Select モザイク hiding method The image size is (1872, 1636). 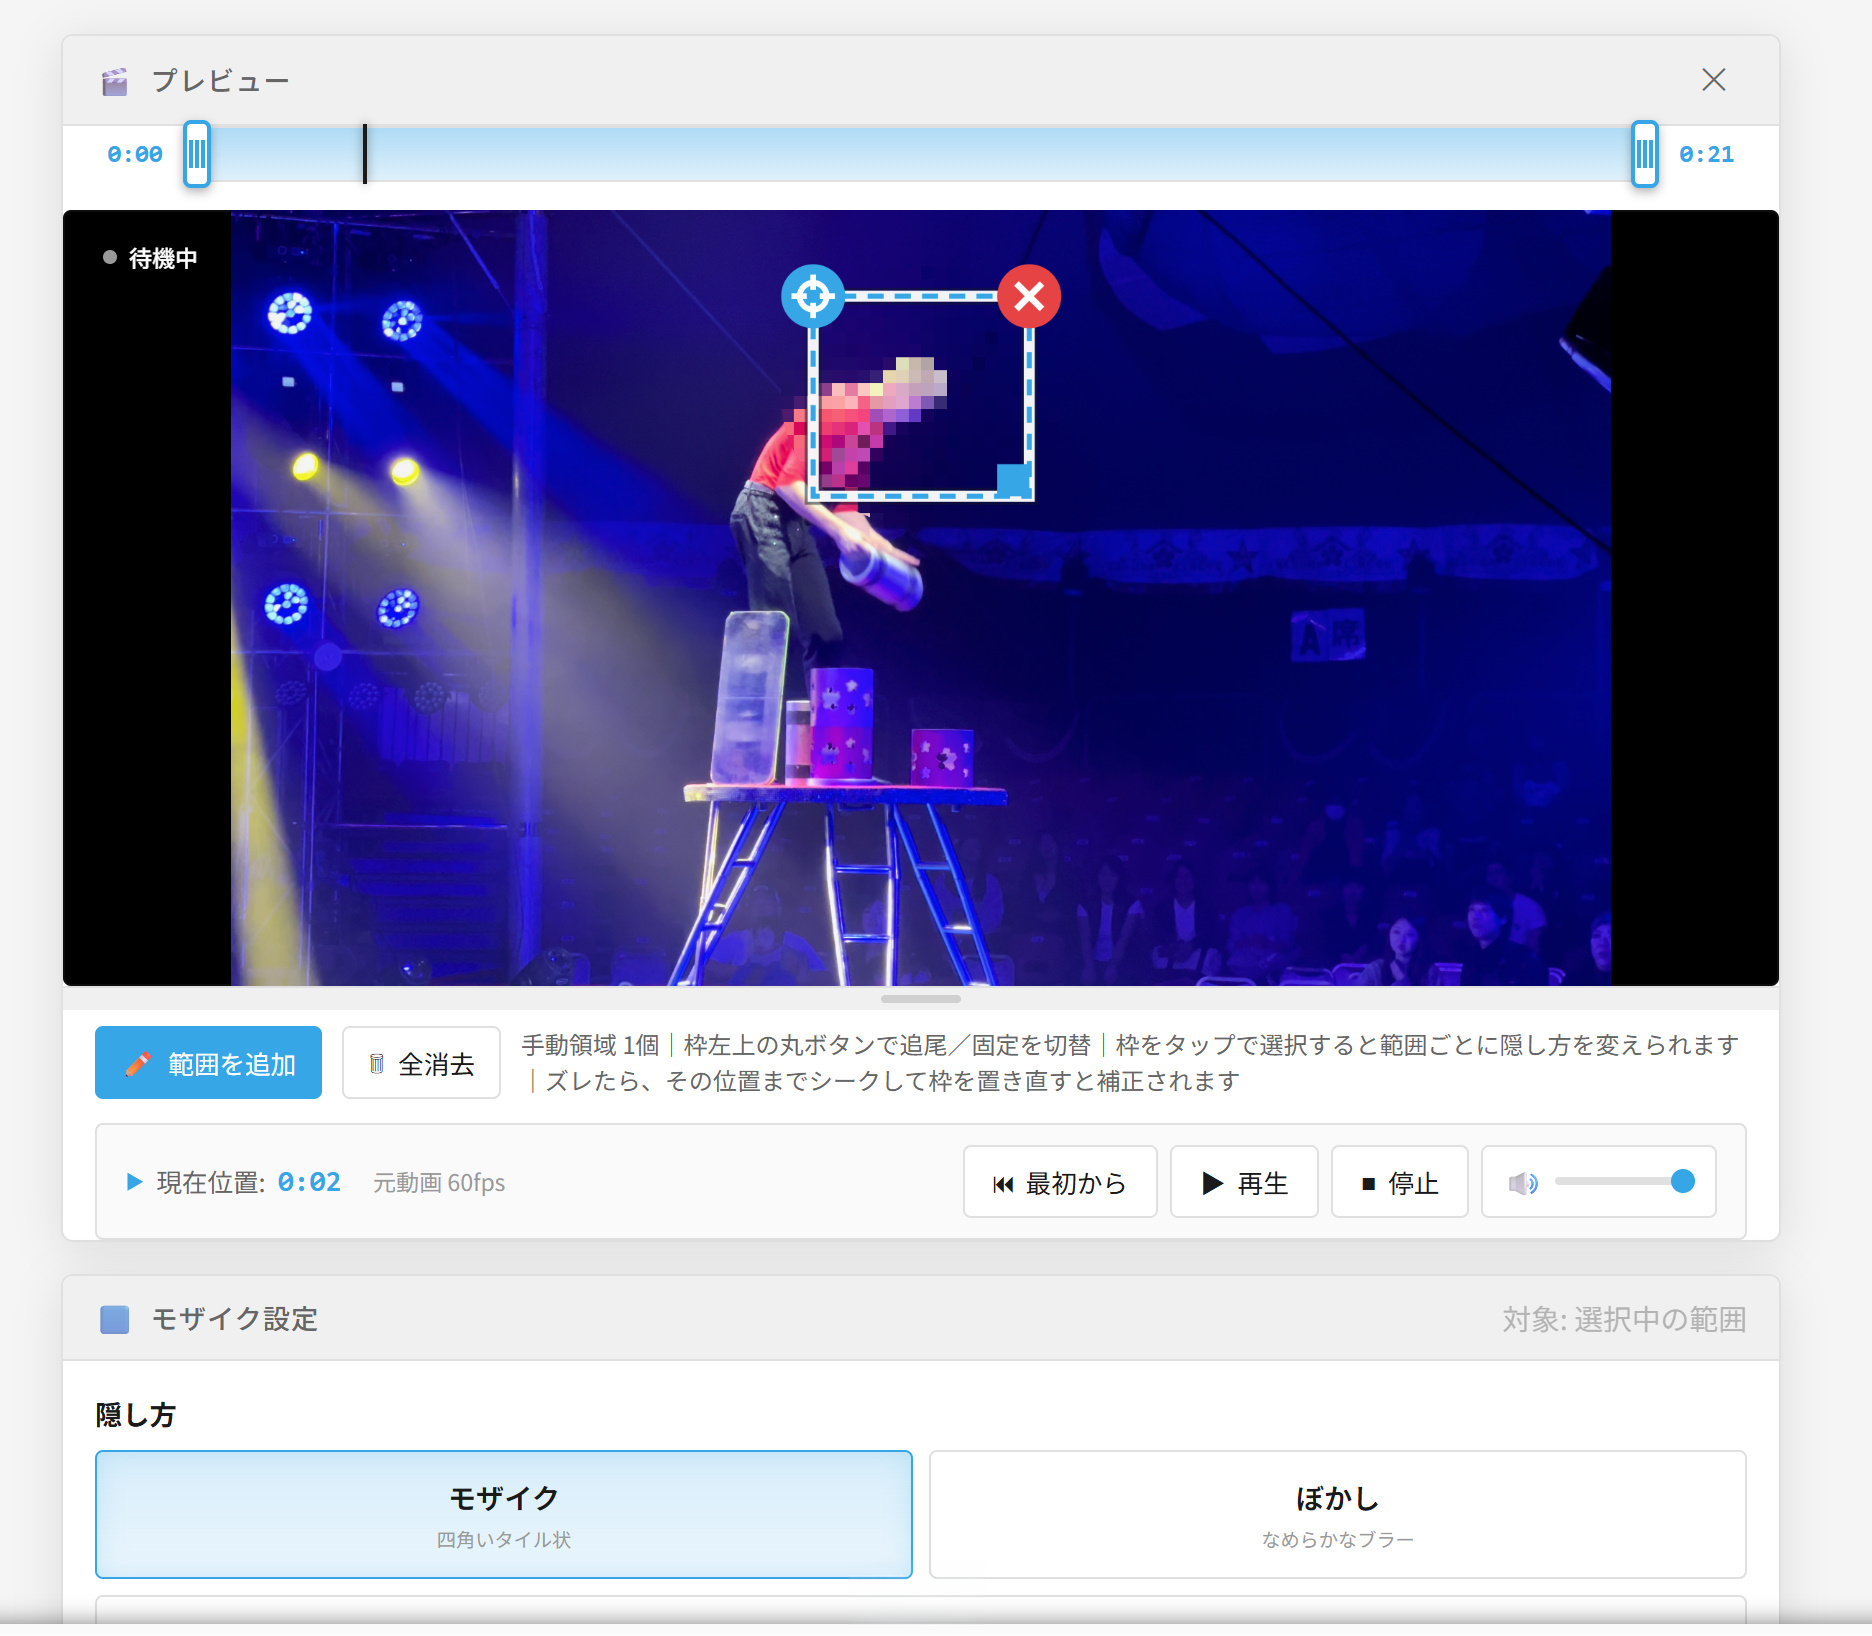[504, 1514]
